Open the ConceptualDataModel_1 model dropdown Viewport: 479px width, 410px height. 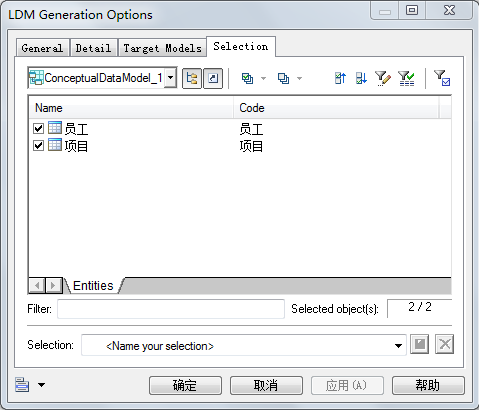click(x=171, y=78)
